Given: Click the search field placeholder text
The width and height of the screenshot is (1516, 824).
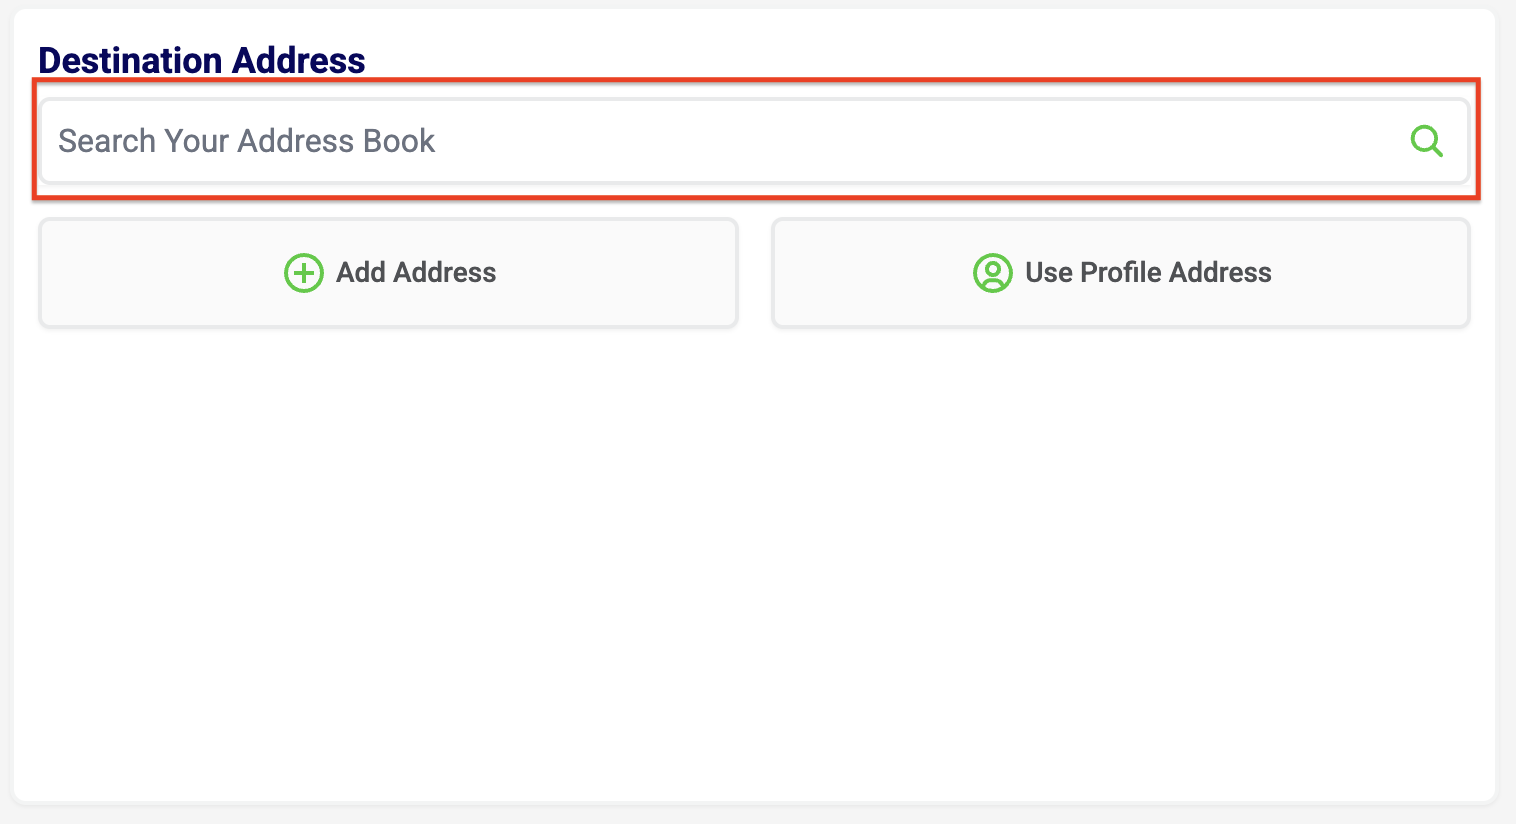Looking at the screenshot, I should [246, 141].
